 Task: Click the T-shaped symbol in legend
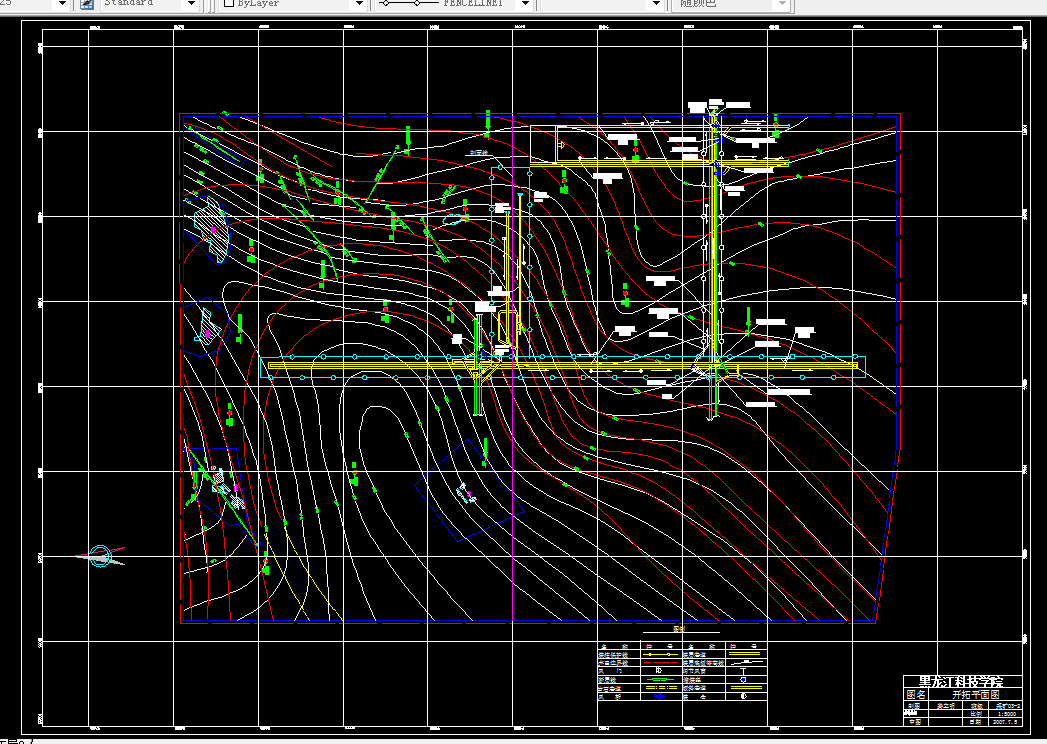point(743,672)
